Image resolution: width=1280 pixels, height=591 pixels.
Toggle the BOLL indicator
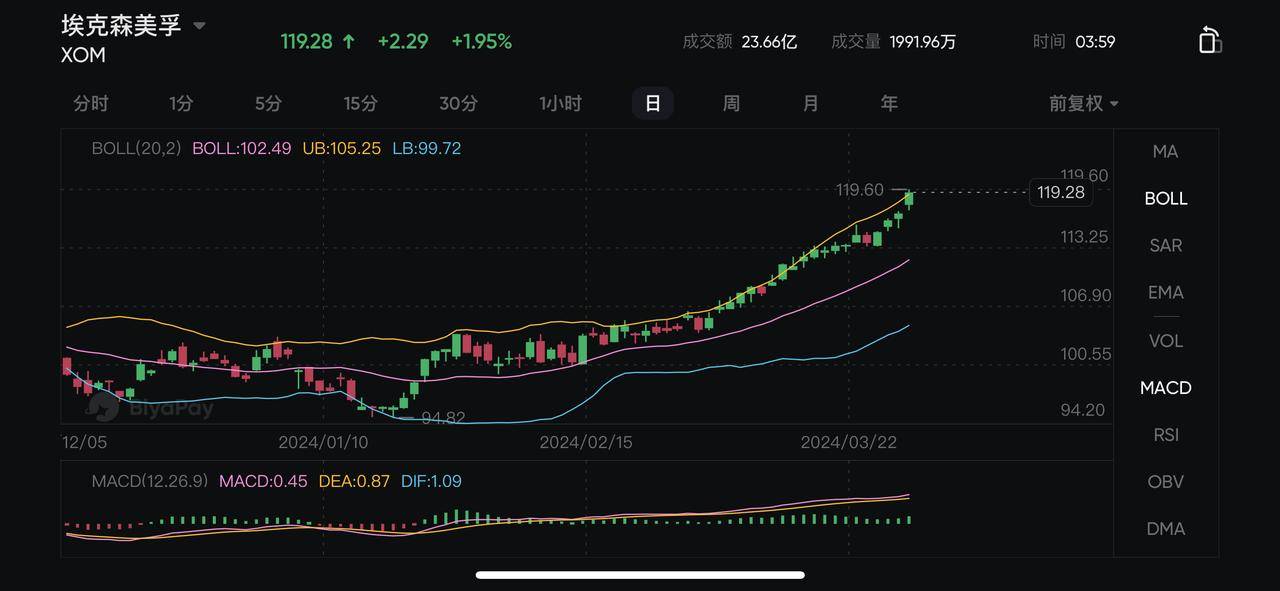pos(1165,198)
